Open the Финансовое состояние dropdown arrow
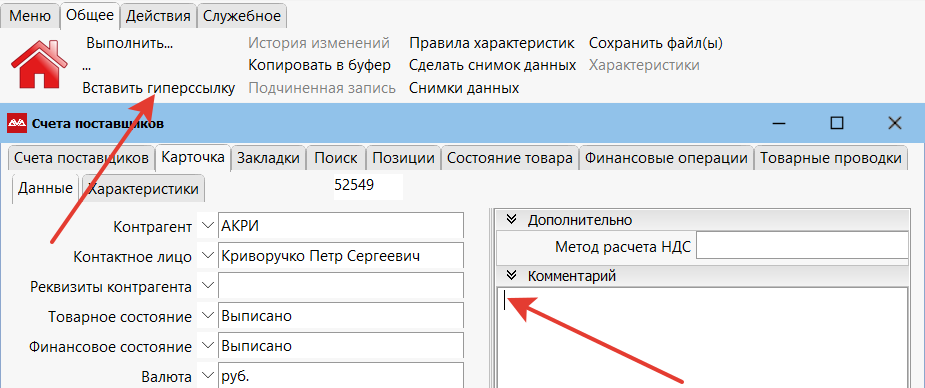Image resolution: width=925 pixels, height=388 pixels. pos(207,346)
